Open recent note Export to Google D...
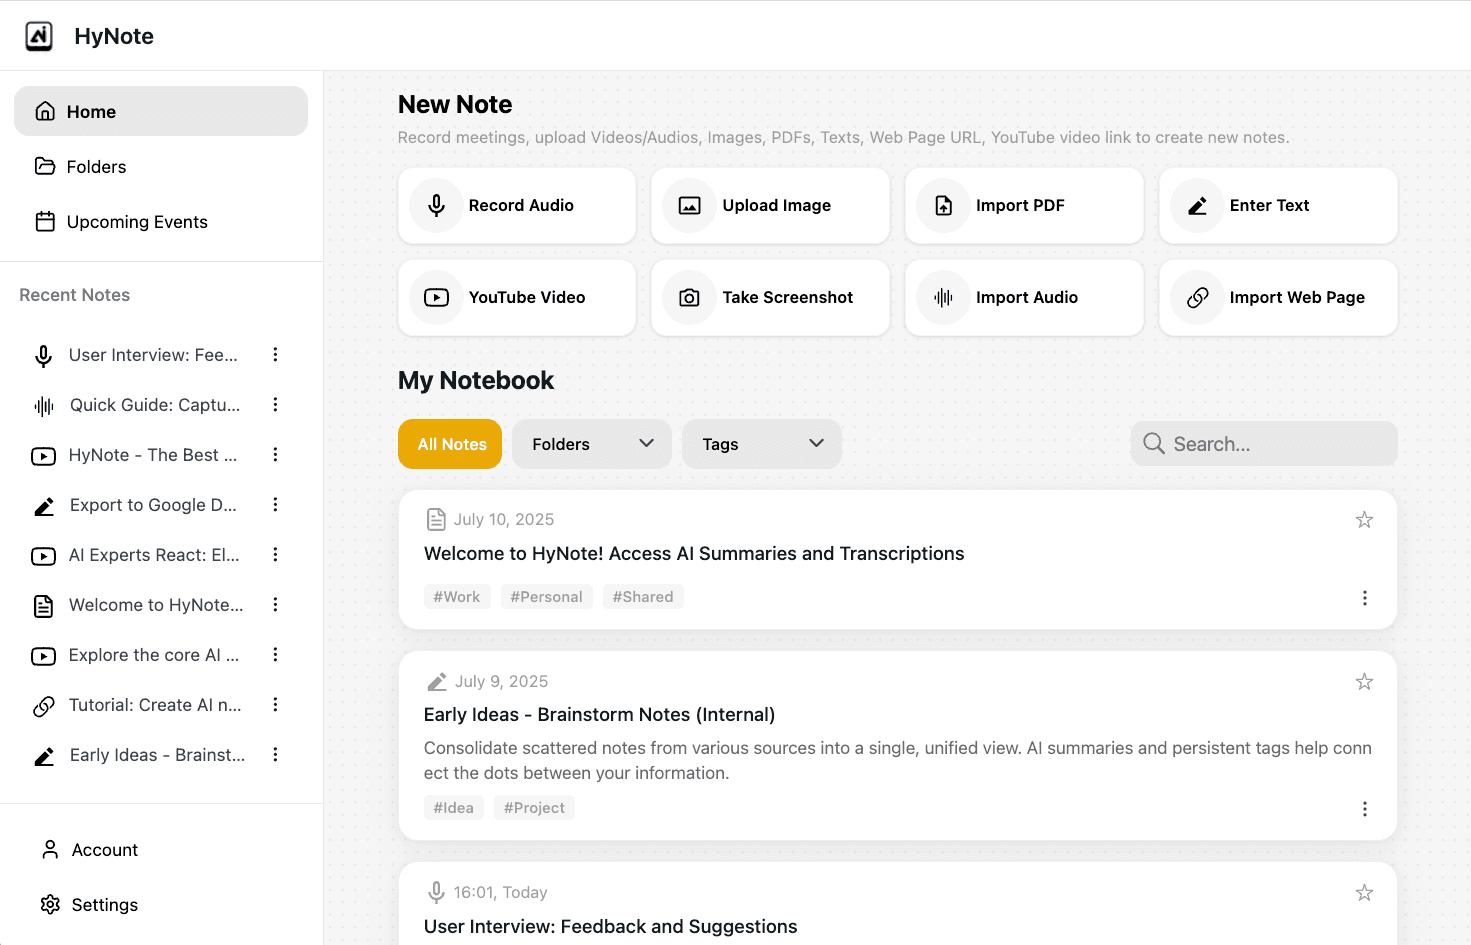This screenshot has height=945, width=1471. [x=153, y=505]
